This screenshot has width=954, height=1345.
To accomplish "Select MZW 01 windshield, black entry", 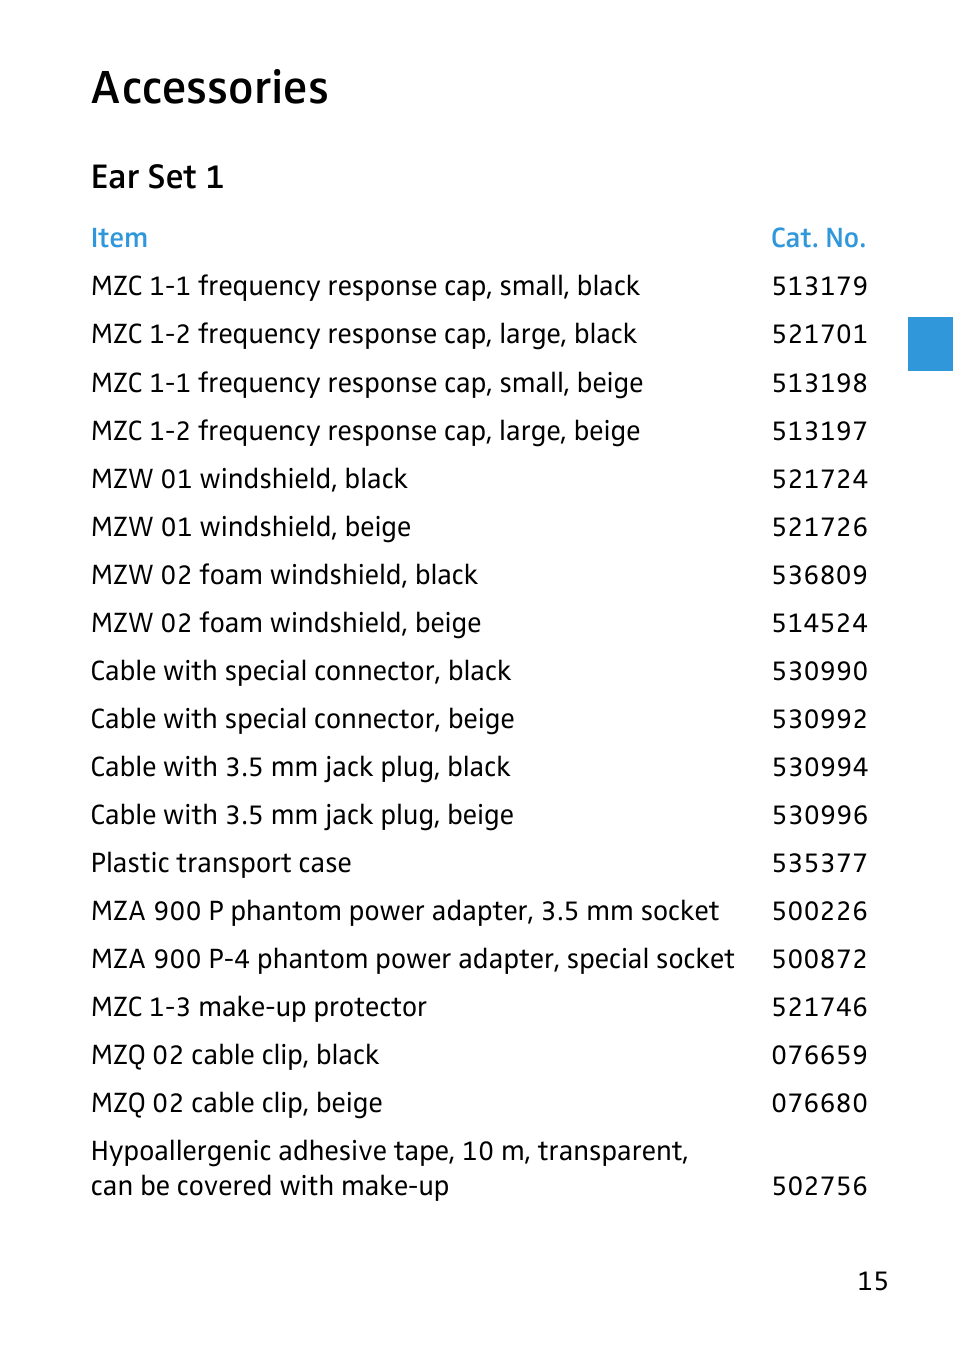I will 249,479.
